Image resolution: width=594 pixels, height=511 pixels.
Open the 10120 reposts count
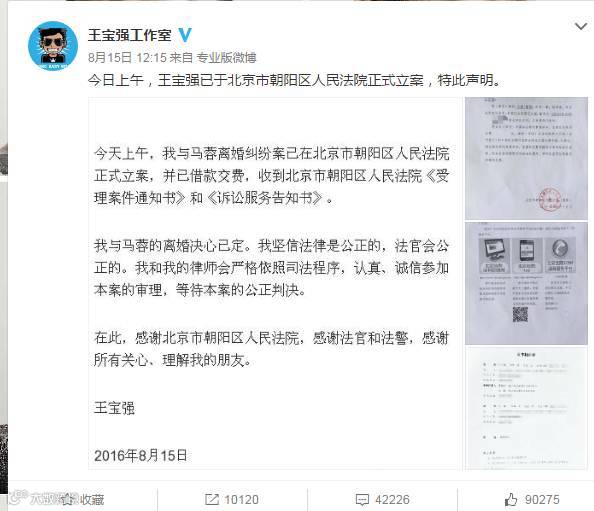[241, 500]
